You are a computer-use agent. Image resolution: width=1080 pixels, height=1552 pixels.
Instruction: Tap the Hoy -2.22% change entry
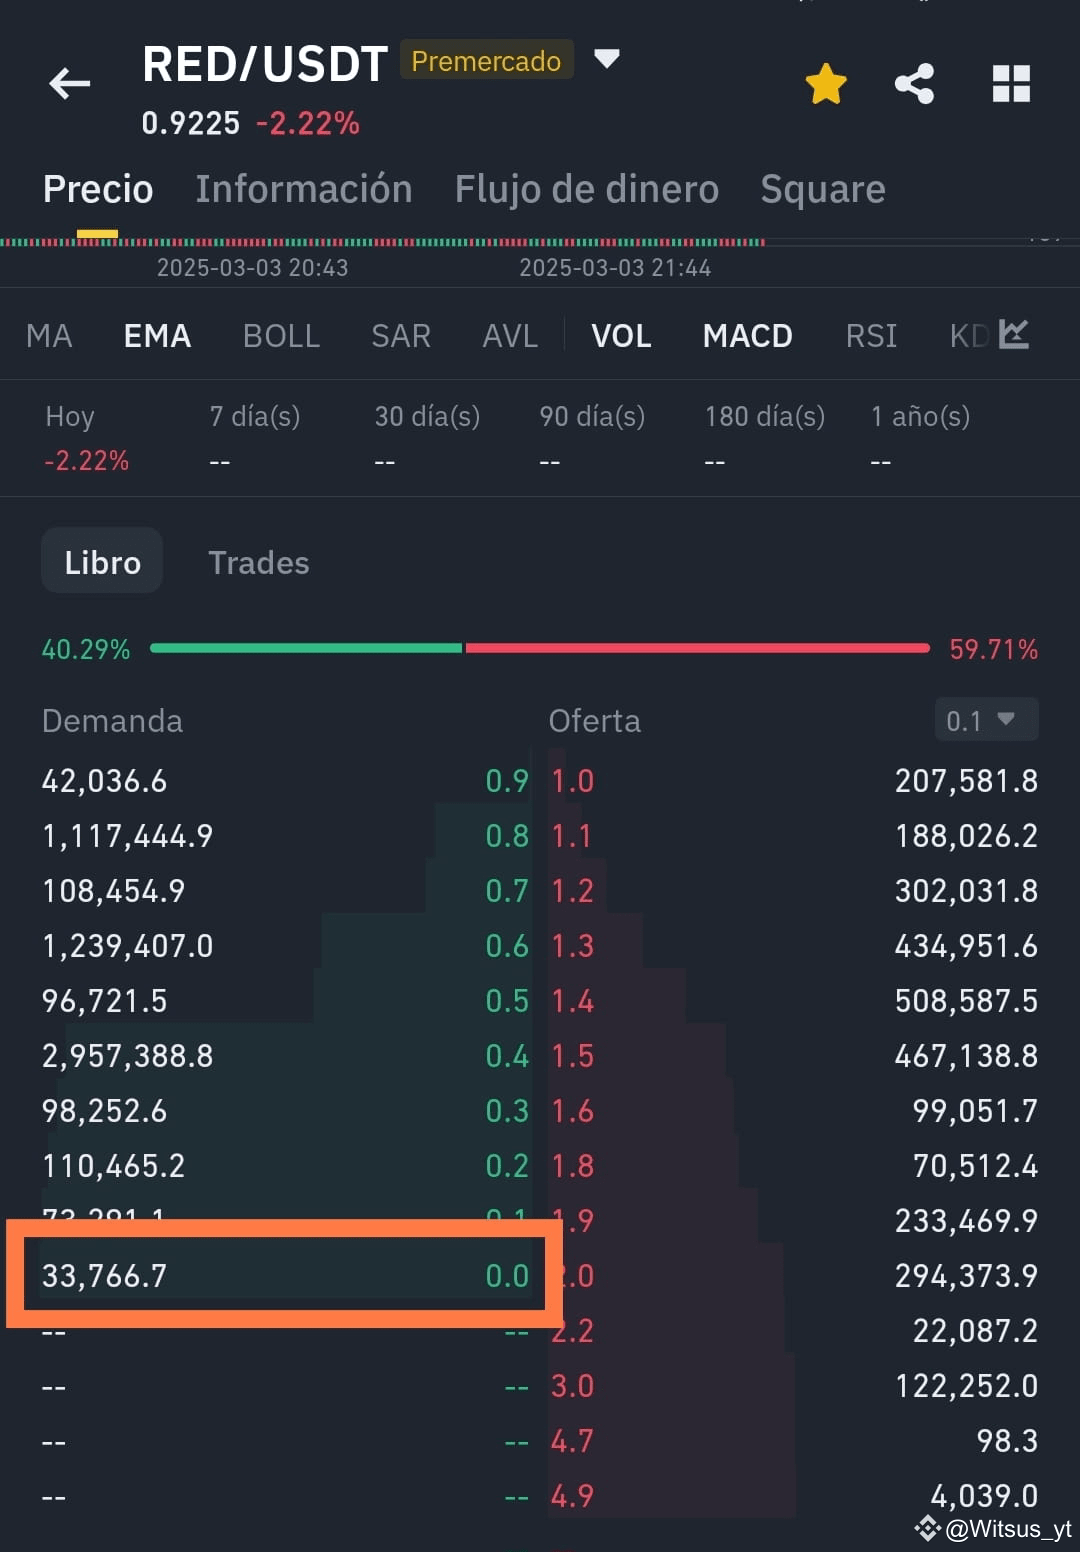point(86,438)
